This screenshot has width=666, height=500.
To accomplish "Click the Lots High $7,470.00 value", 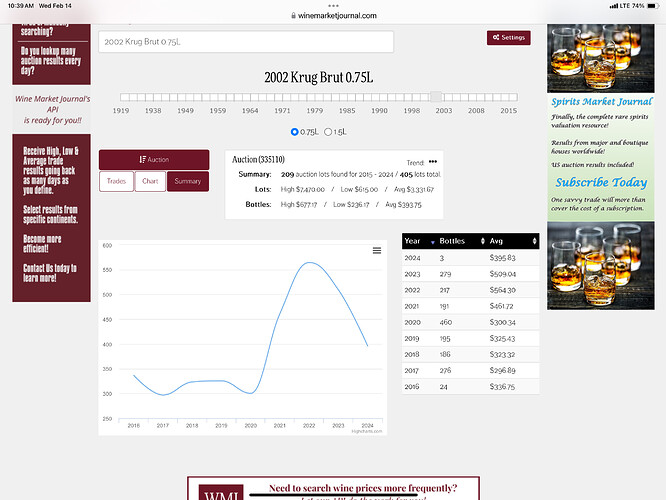I will 302,189.
